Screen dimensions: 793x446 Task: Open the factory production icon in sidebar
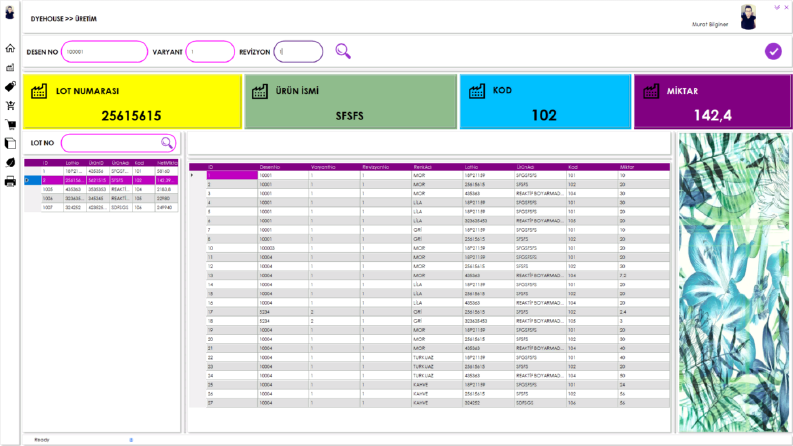10,67
